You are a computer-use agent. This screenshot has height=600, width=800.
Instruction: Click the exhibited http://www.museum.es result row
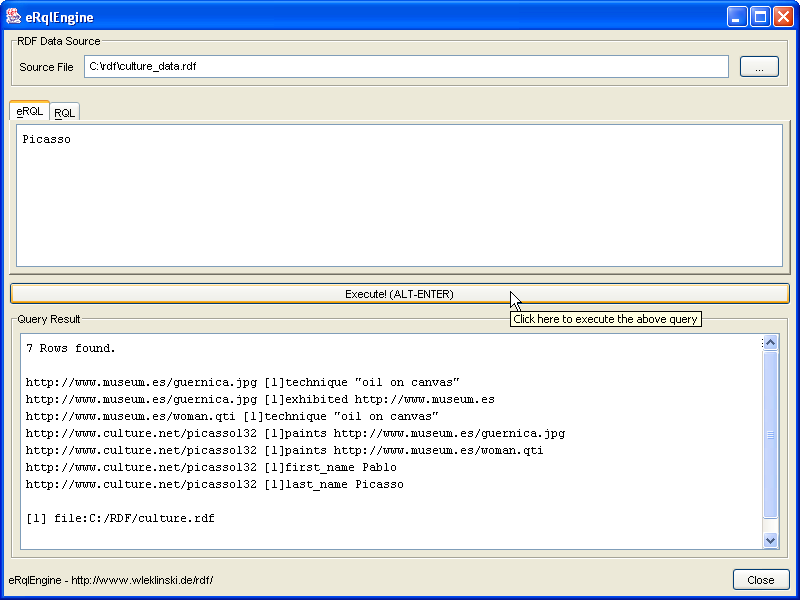click(260, 399)
